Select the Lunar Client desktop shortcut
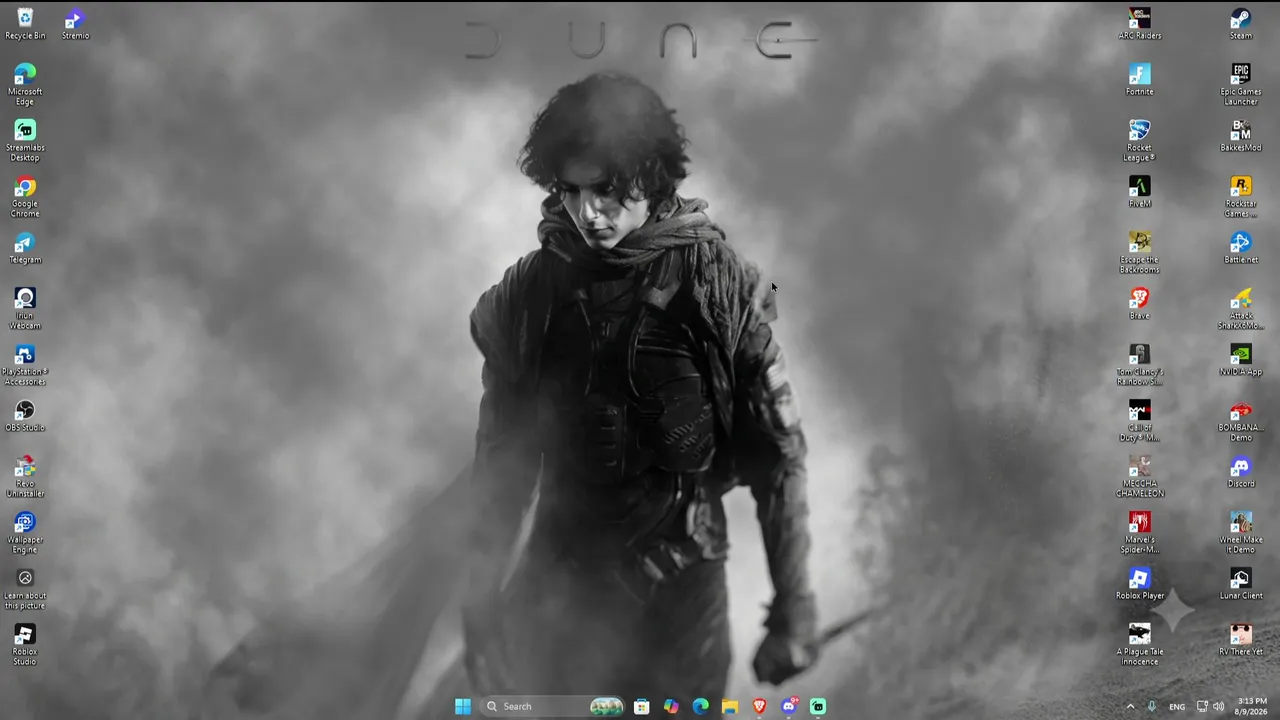 coord(1241,584)
